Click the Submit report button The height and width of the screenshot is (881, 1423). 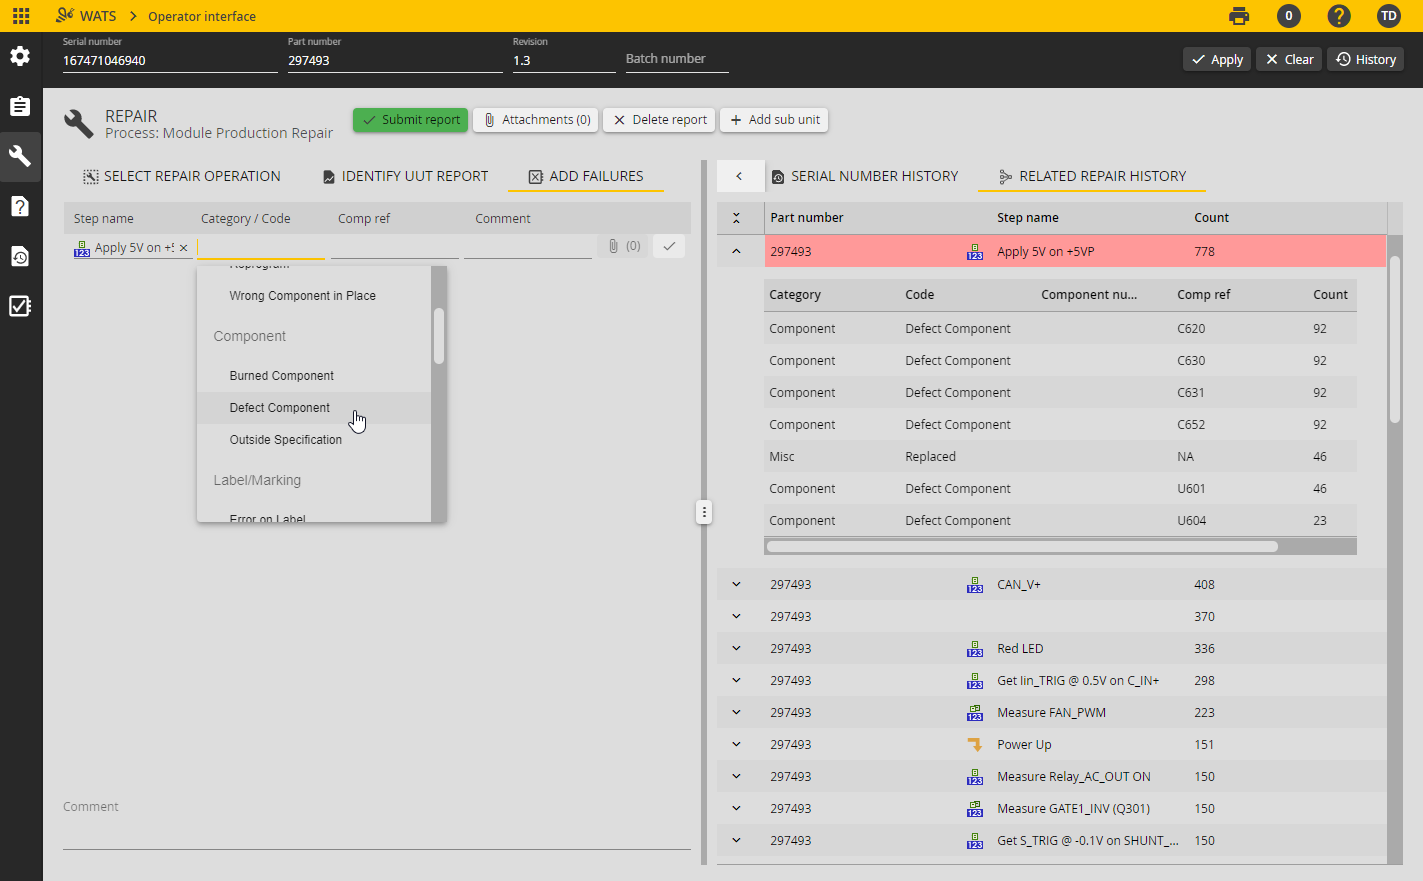coord(410,120)
